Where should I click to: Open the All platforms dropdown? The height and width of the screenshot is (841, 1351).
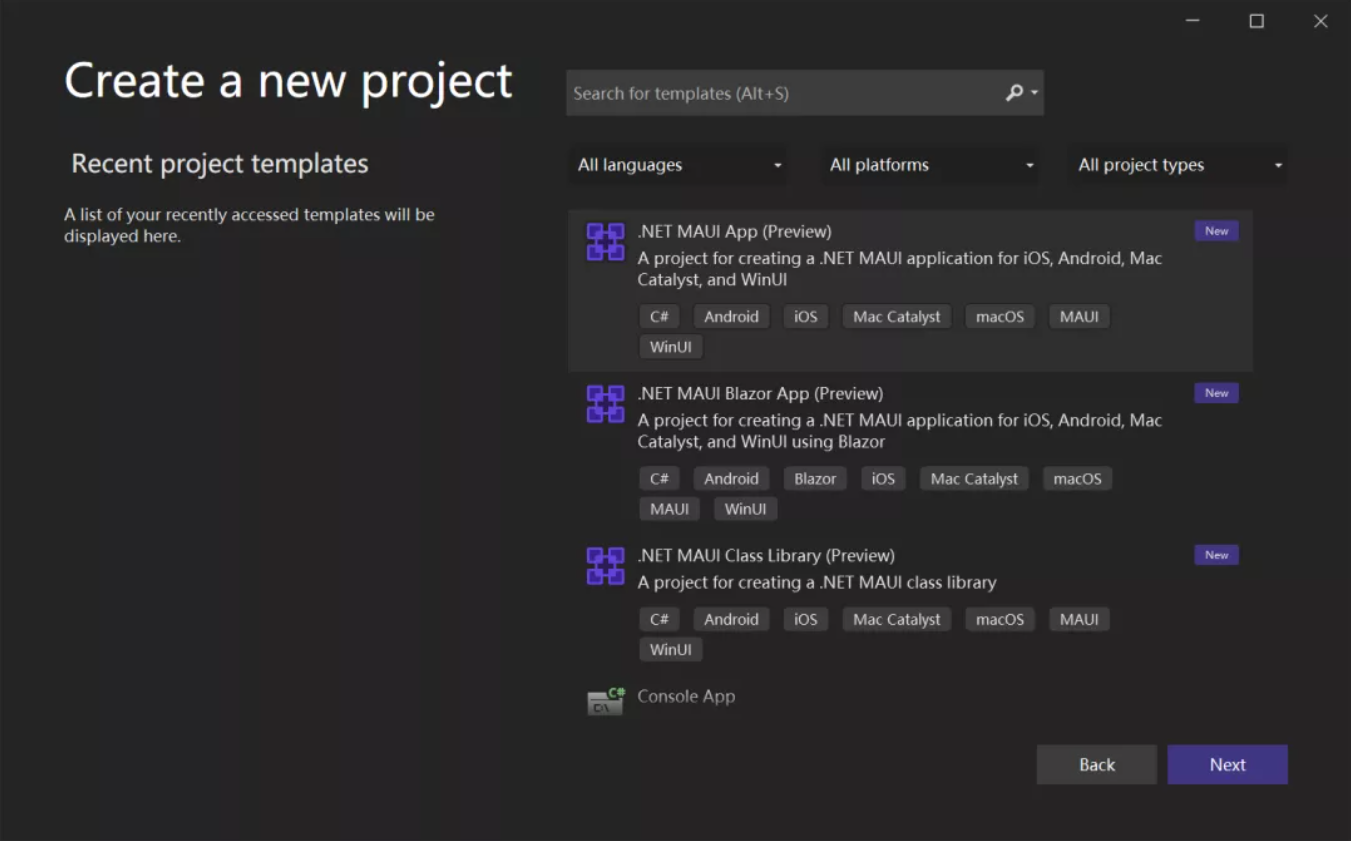tap(930, 165)
